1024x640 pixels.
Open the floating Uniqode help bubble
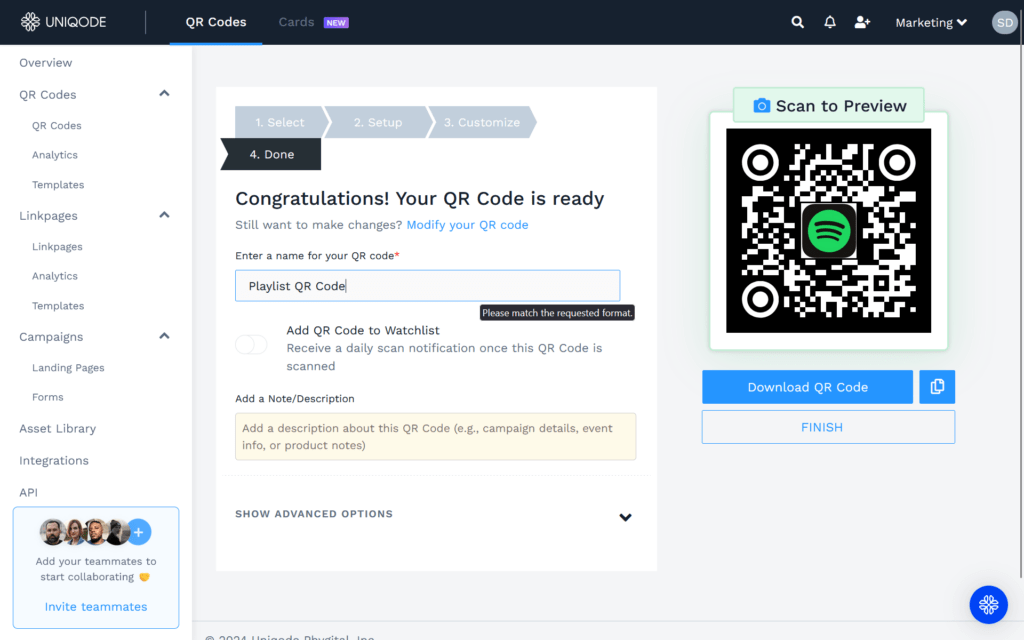[988, 604]
